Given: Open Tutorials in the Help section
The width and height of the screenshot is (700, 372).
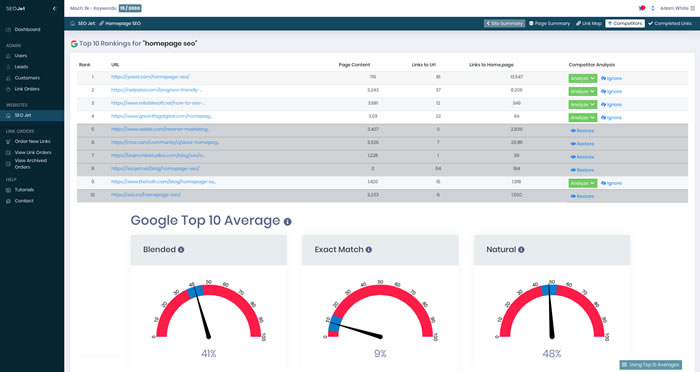Looking at the screenshot, I should tap(24, 190).
